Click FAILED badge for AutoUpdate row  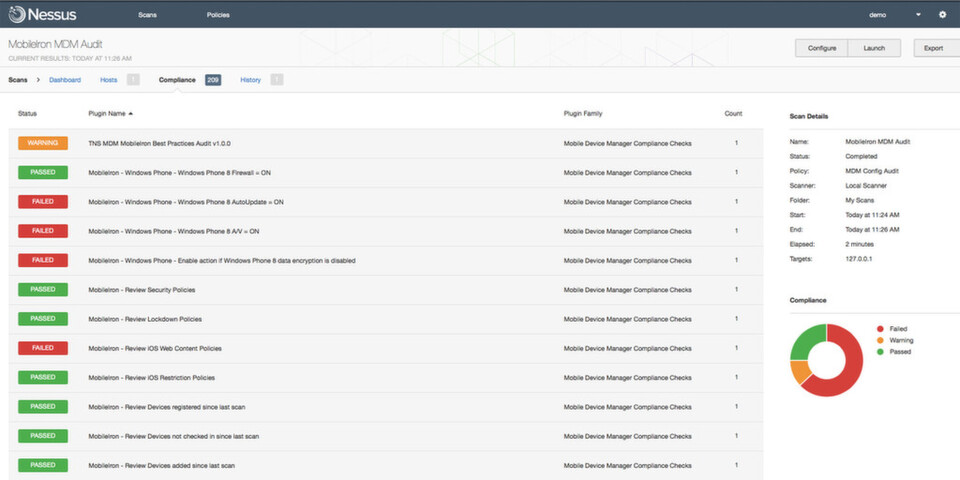[43, 201]
